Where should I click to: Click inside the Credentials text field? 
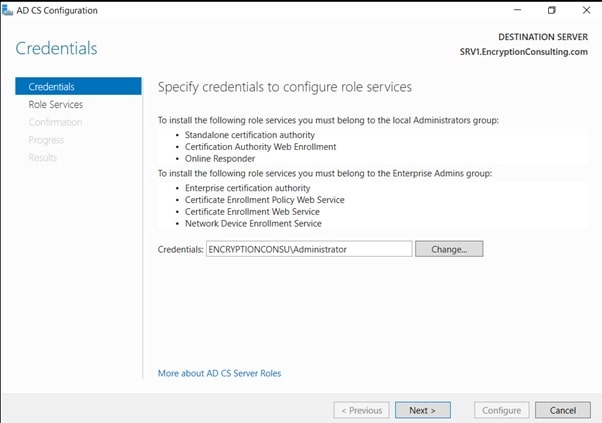tap(308, 249)
